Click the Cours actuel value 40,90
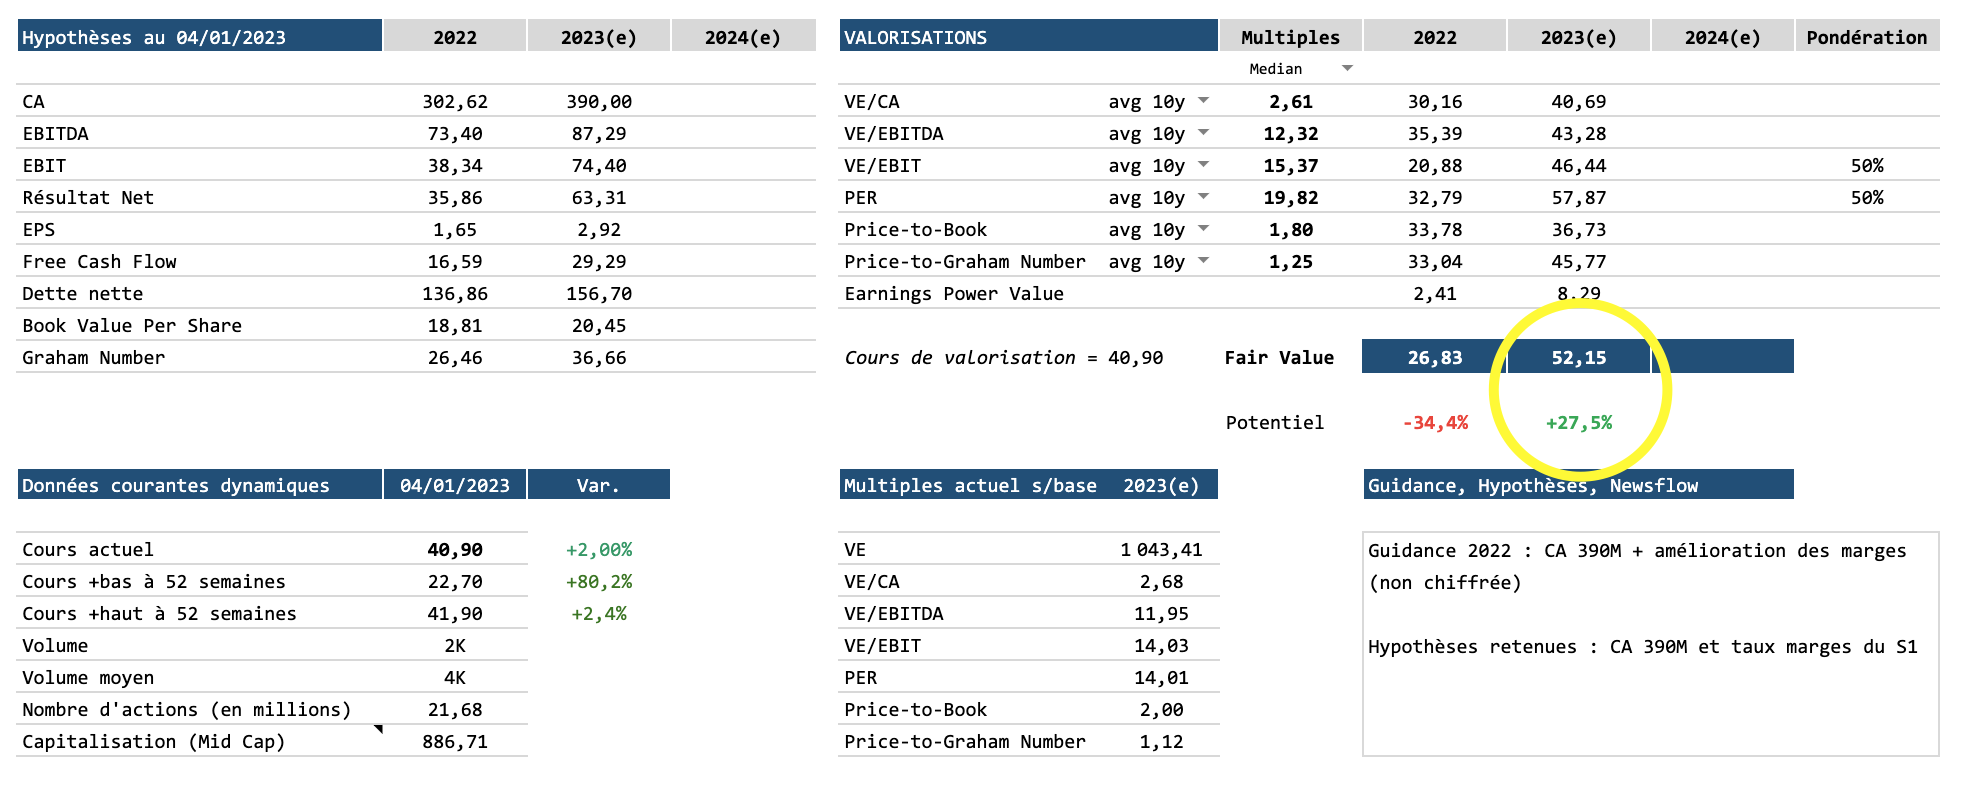Image resolution: width=1980 pixels, height=792 pixels. pos(455,550)
